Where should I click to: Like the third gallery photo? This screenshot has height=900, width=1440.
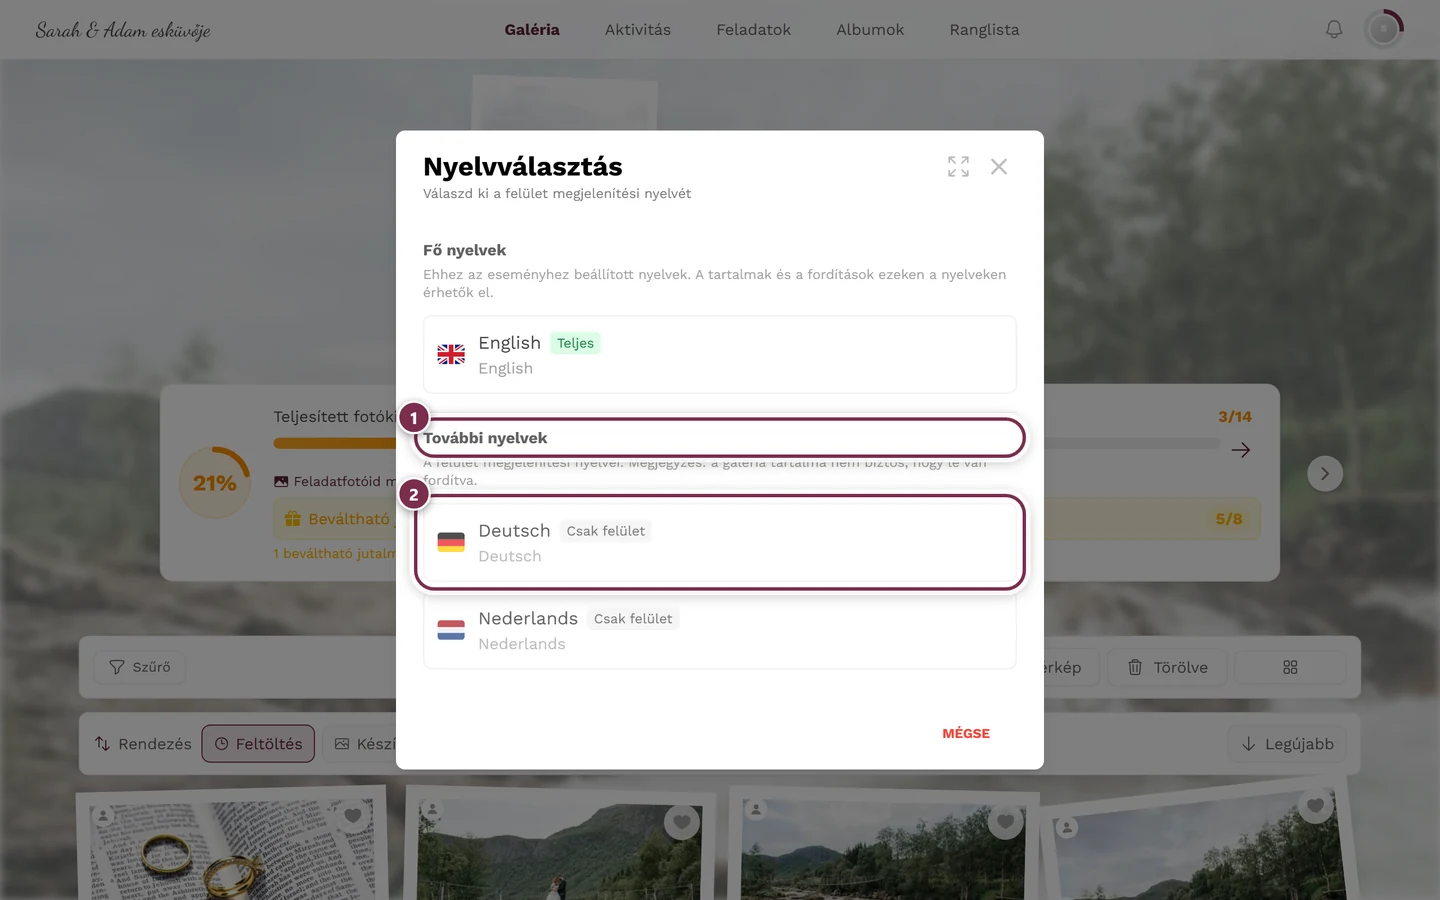tap(1005, 821)
